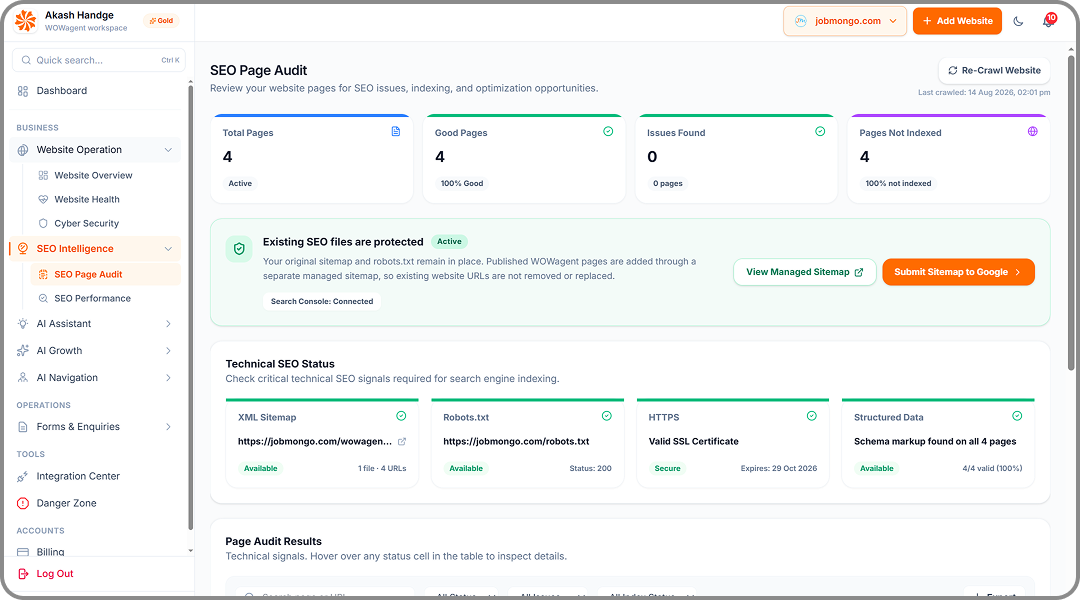
Task: Click the Danger Zone warning icon
Action: 23,503
